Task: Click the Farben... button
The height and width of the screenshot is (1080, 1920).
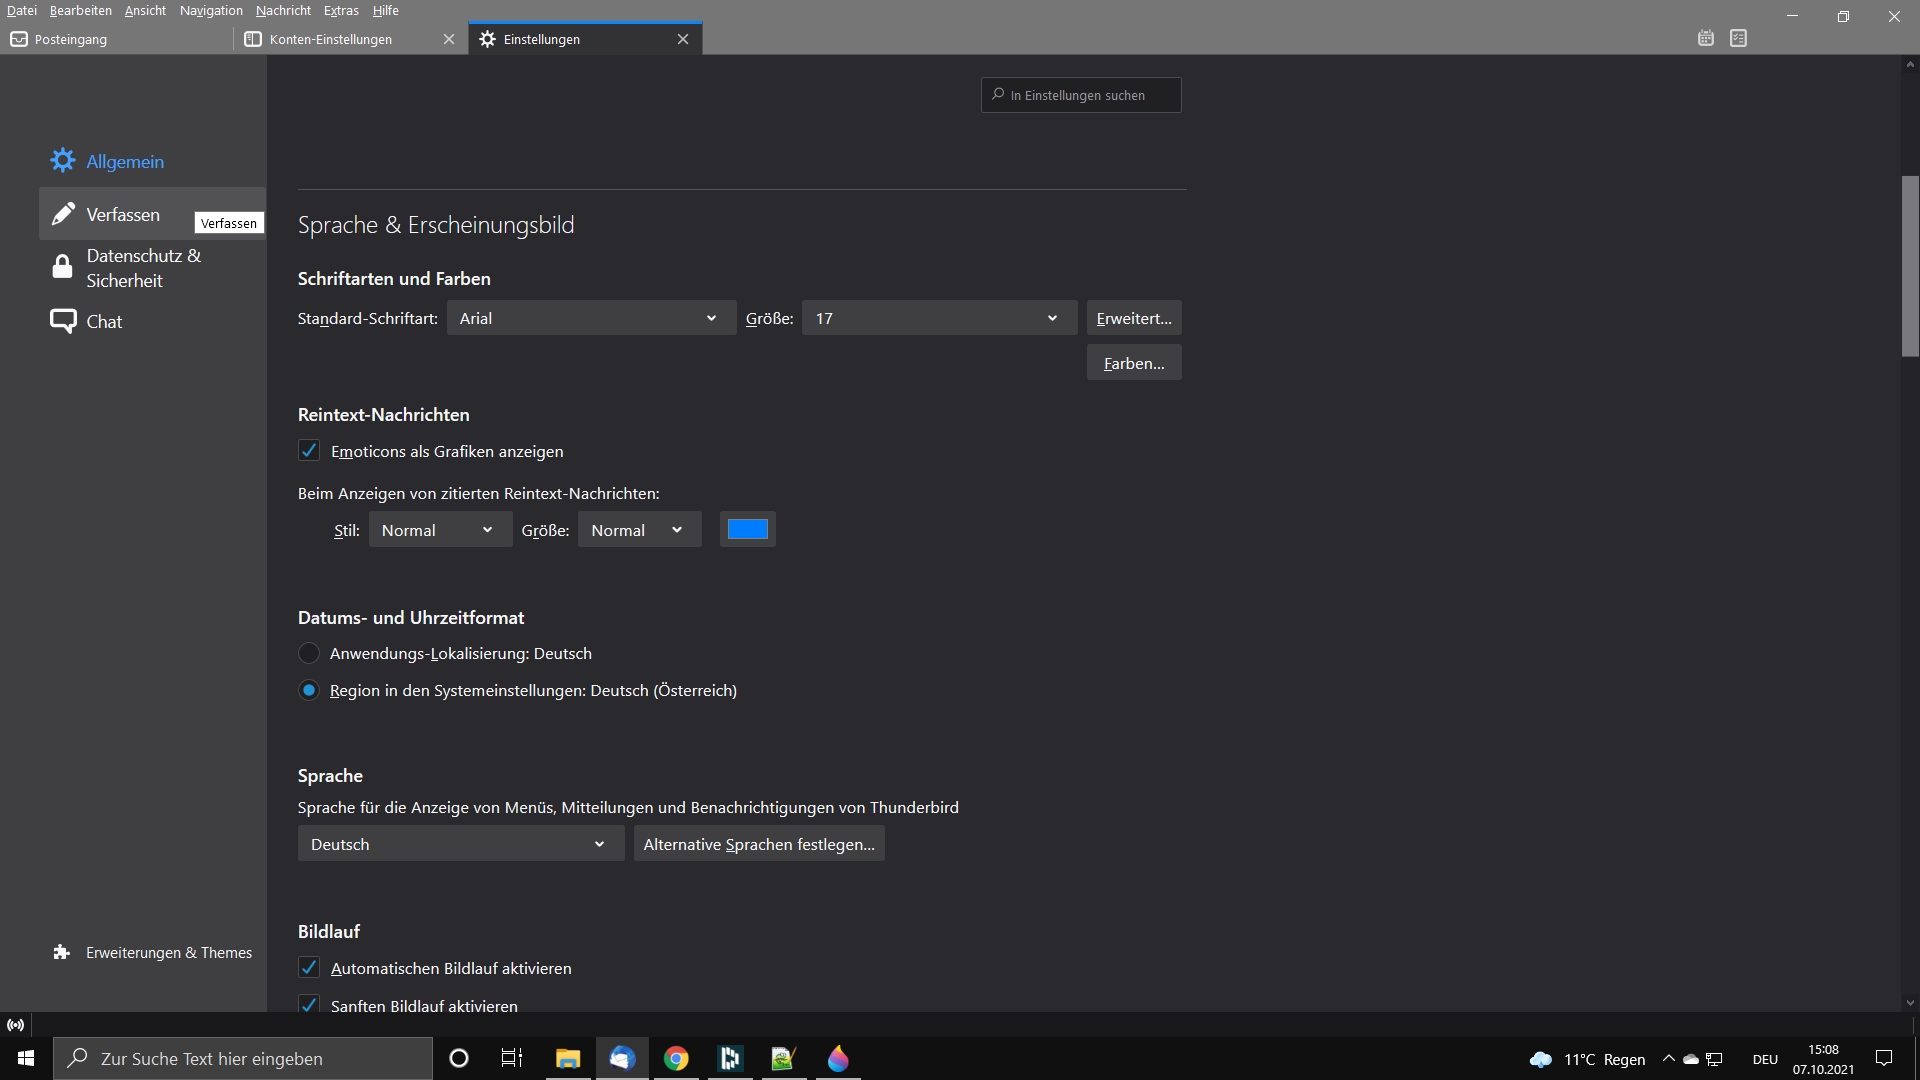Action: (1133, 363)
